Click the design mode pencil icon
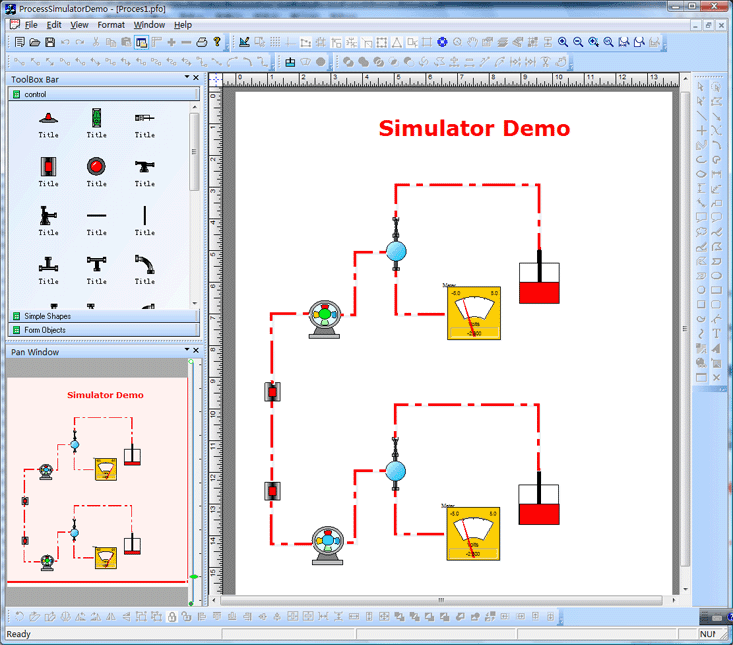 tap(244, 43)
